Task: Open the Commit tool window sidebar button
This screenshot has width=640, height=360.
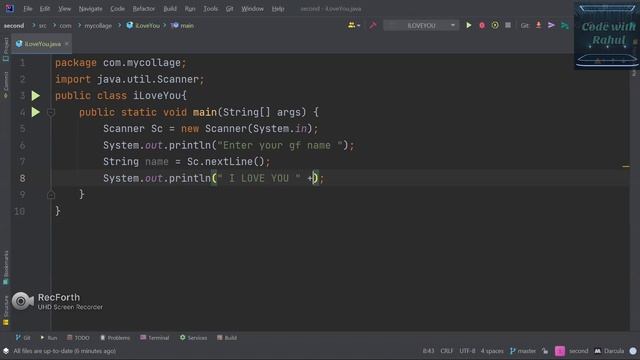Action: [x=6, y=85]
